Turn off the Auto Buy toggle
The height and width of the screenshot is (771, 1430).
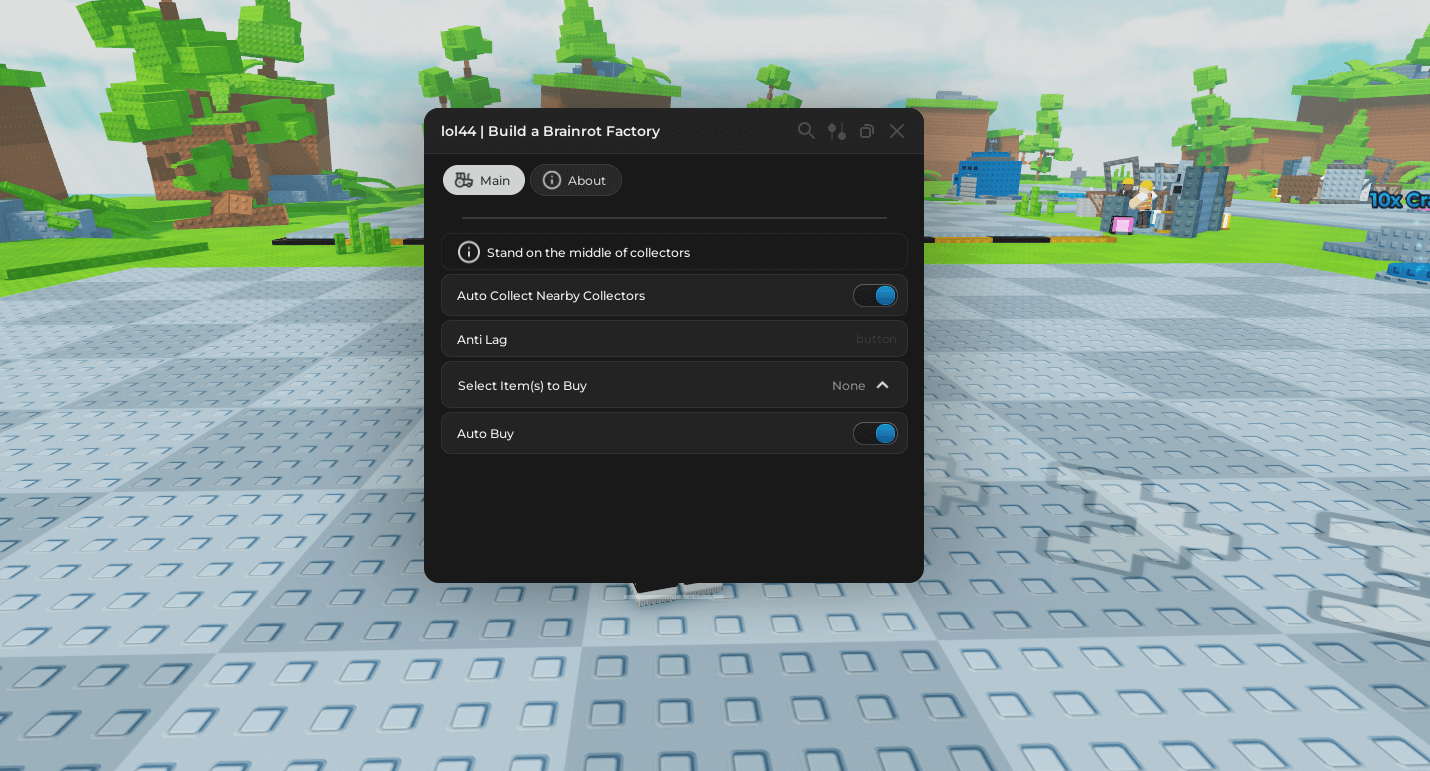tap(875, 434)
